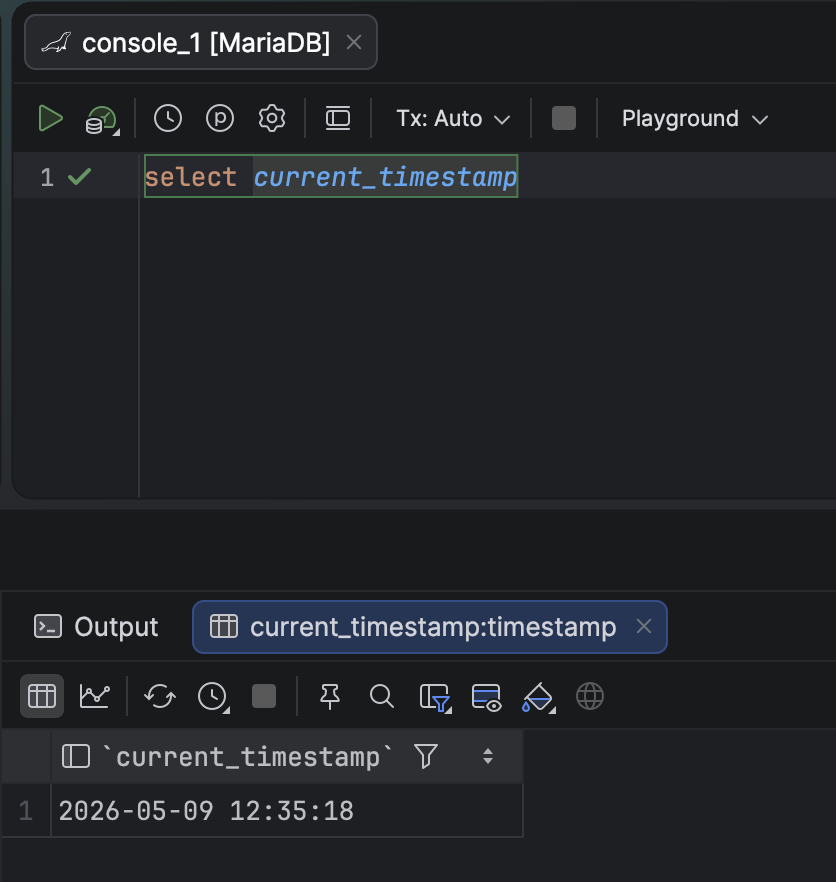Open console settings gear
The height and width of the screenshot is (882, 836).
click(272, 119)
